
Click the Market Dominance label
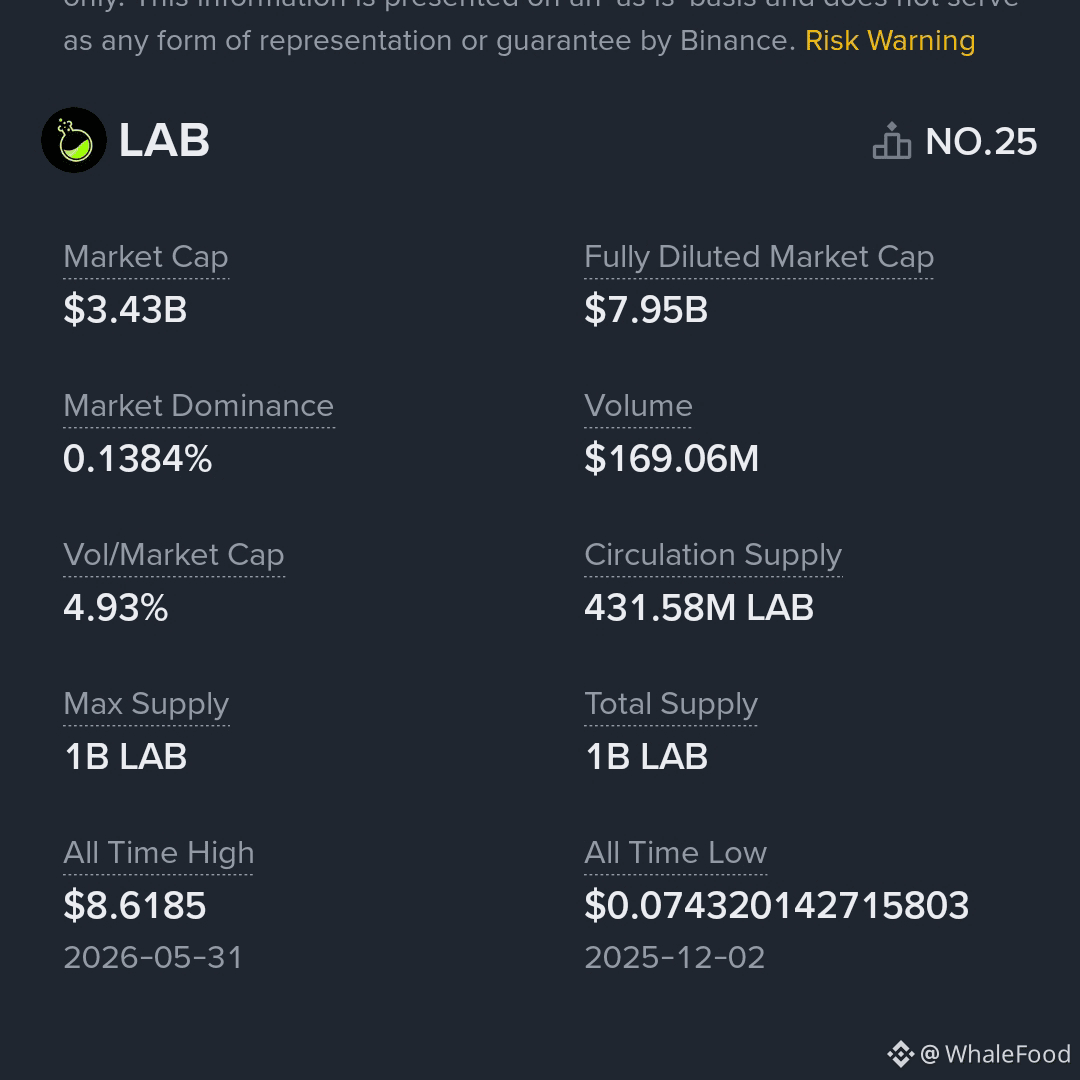(x=198, y=406)
